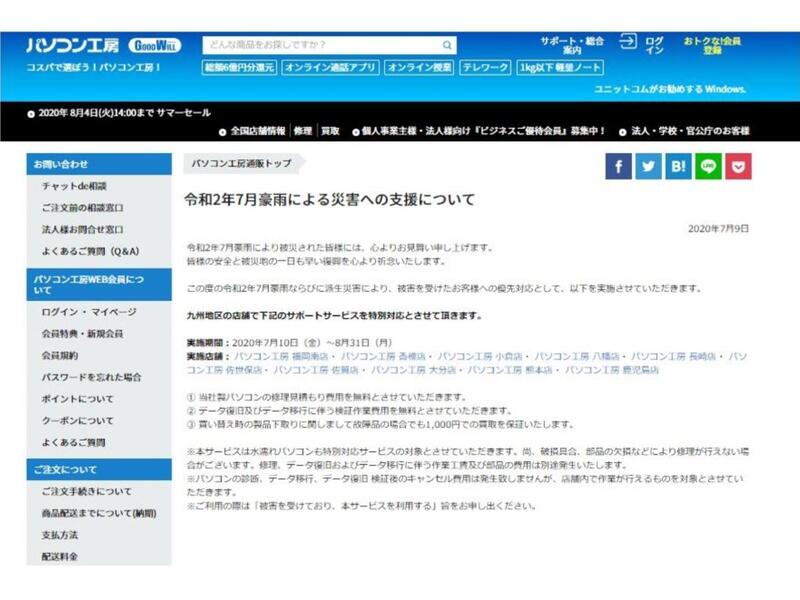Share the article via the Twitter icon

coord(648,166)
